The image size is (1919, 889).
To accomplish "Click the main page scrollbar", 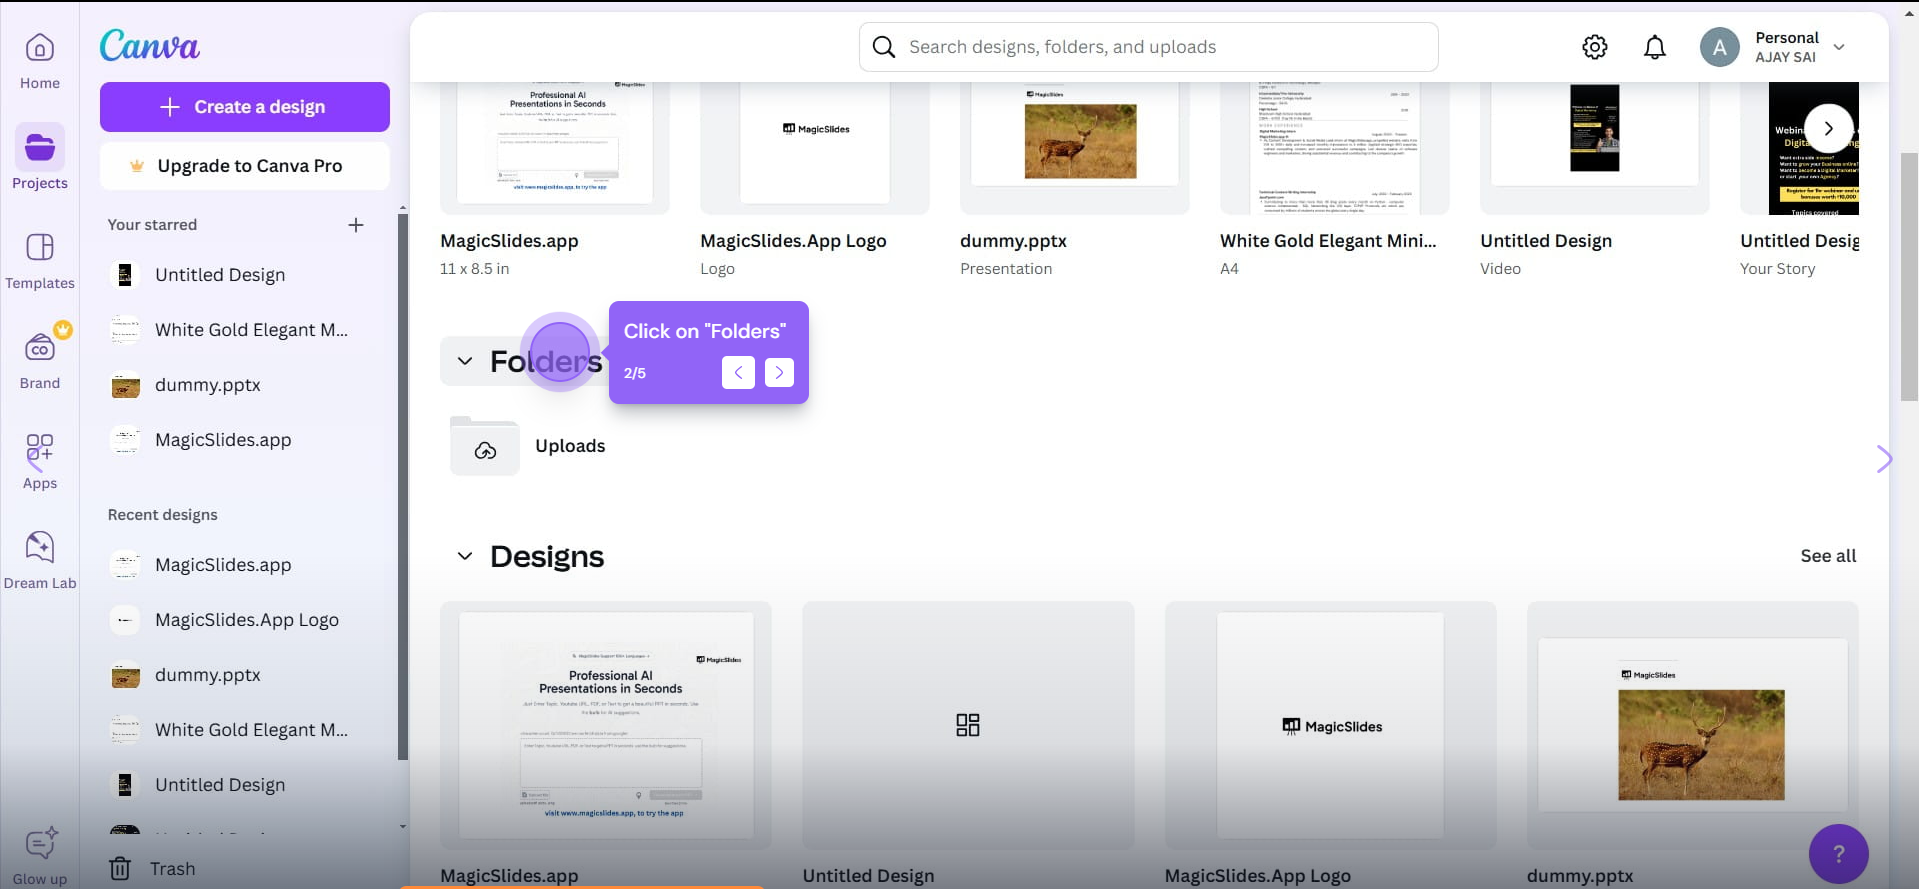I will coord(1909,277).
